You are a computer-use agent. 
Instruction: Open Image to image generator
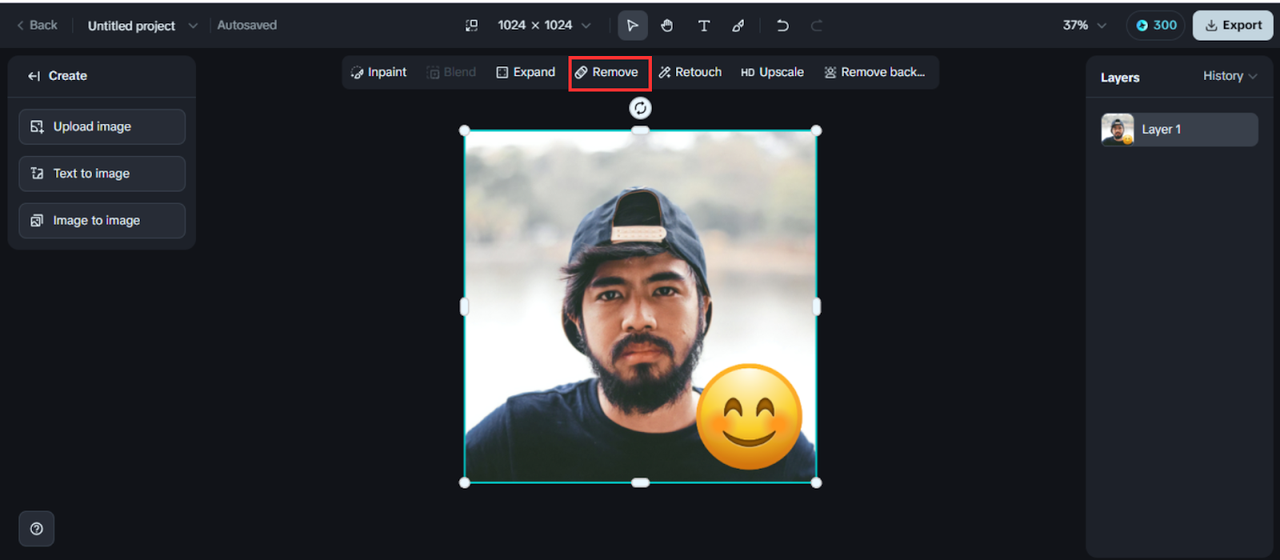[x=102, y=220]
